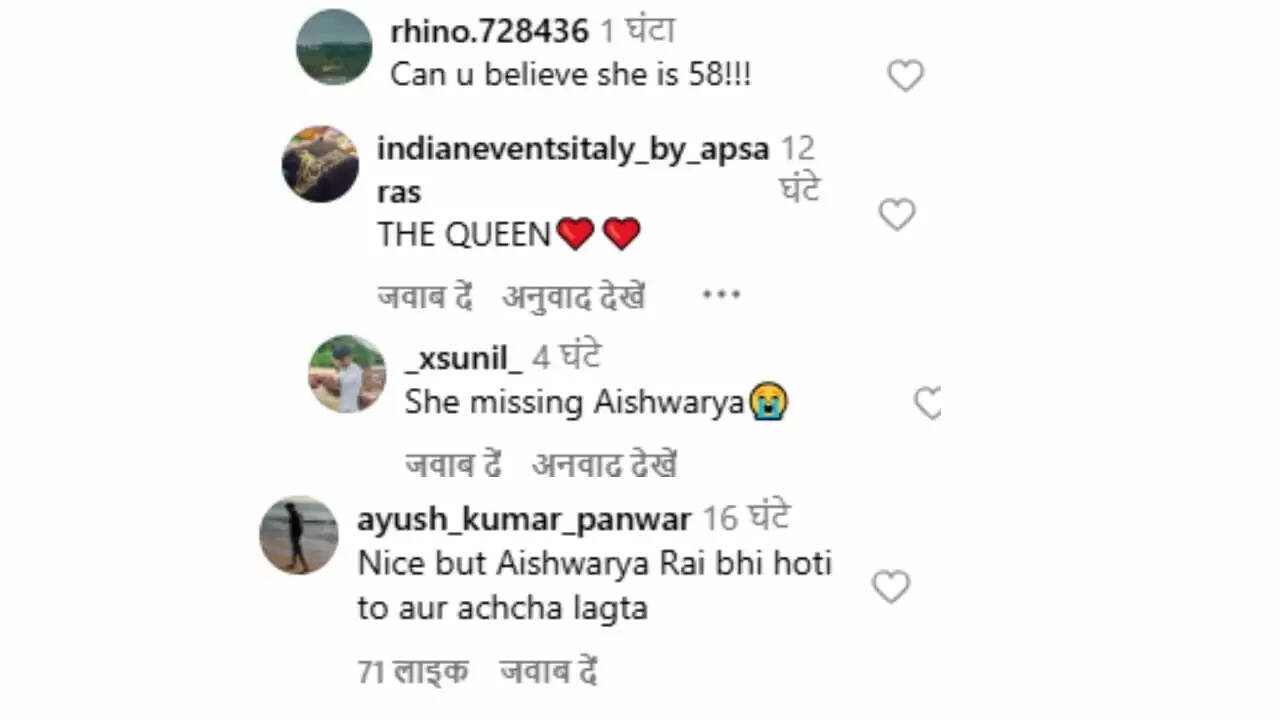Reply to _xsunil_'s comment via जवाब दें
The width and height of the screenshot is (1280, 720).
tap(453, 465)
